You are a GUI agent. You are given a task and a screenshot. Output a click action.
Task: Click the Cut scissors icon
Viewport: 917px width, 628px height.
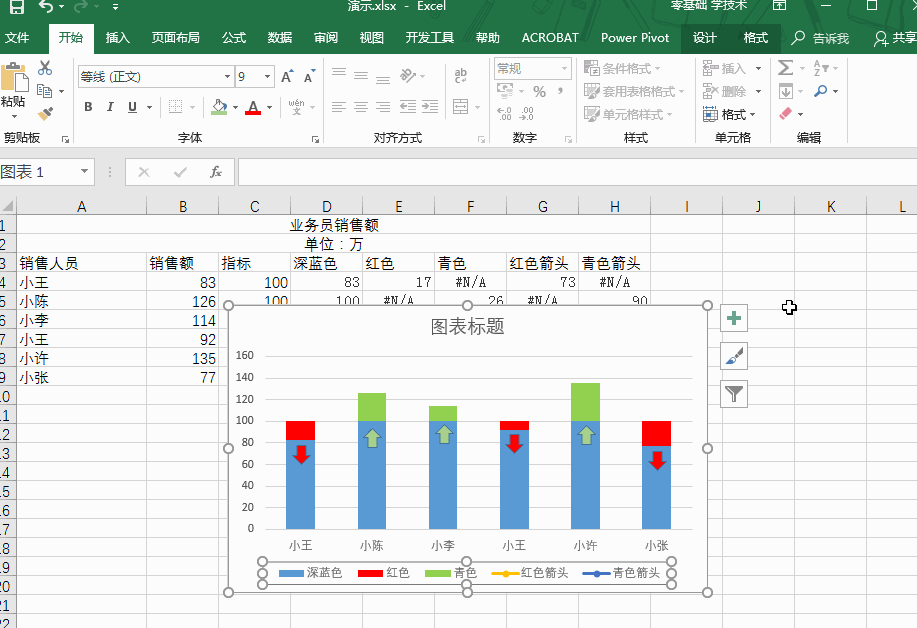point(44,68)
